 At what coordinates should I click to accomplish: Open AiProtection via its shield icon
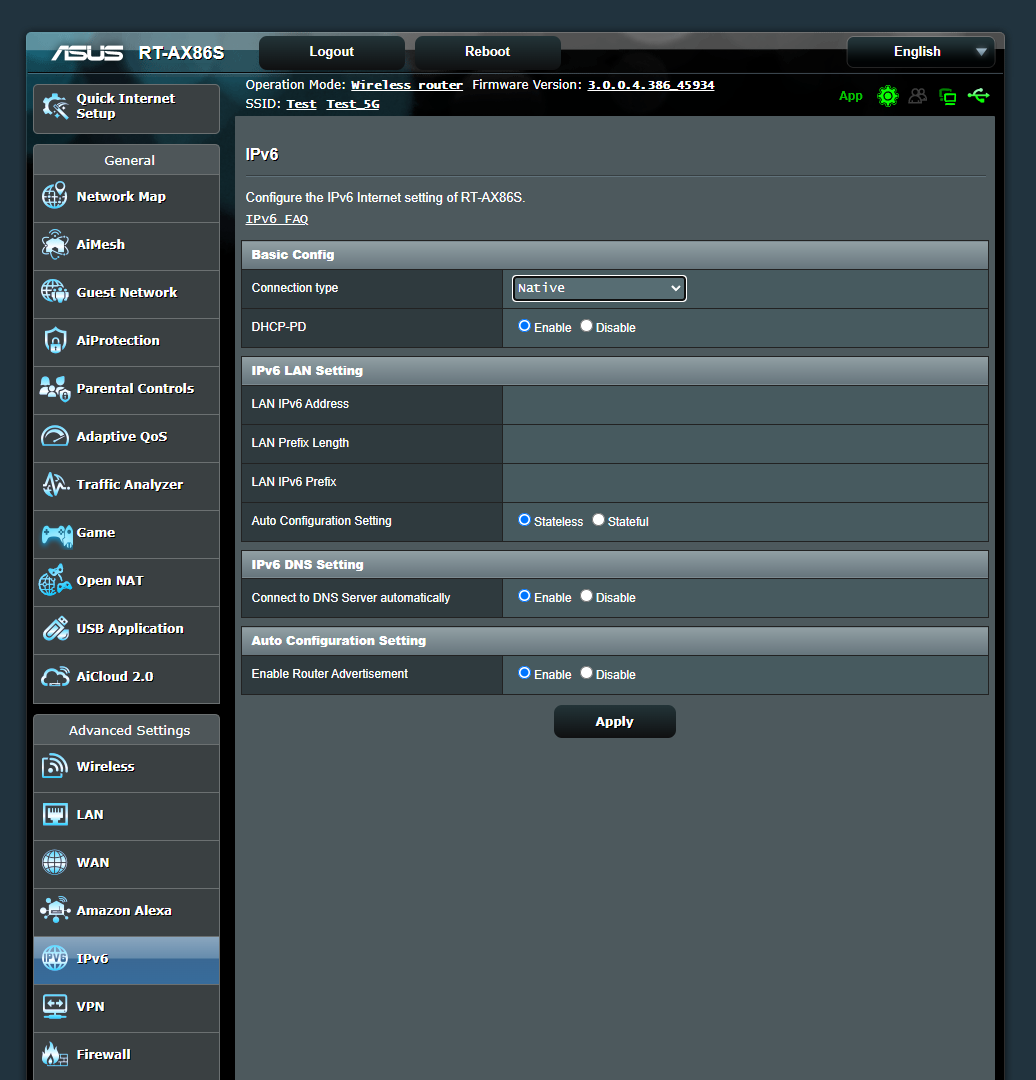(54, 341)
